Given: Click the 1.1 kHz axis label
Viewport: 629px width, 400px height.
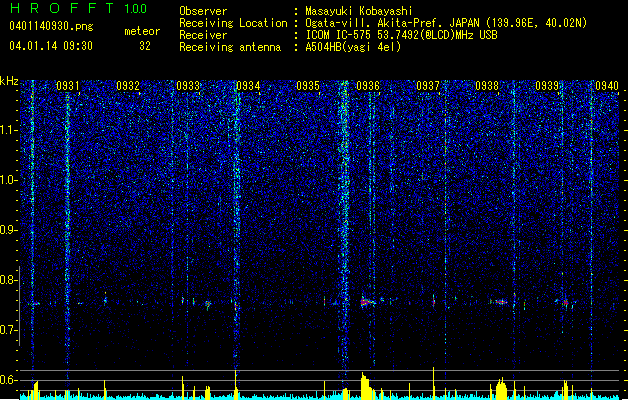Looking at the screenshot, I should 8,130.
